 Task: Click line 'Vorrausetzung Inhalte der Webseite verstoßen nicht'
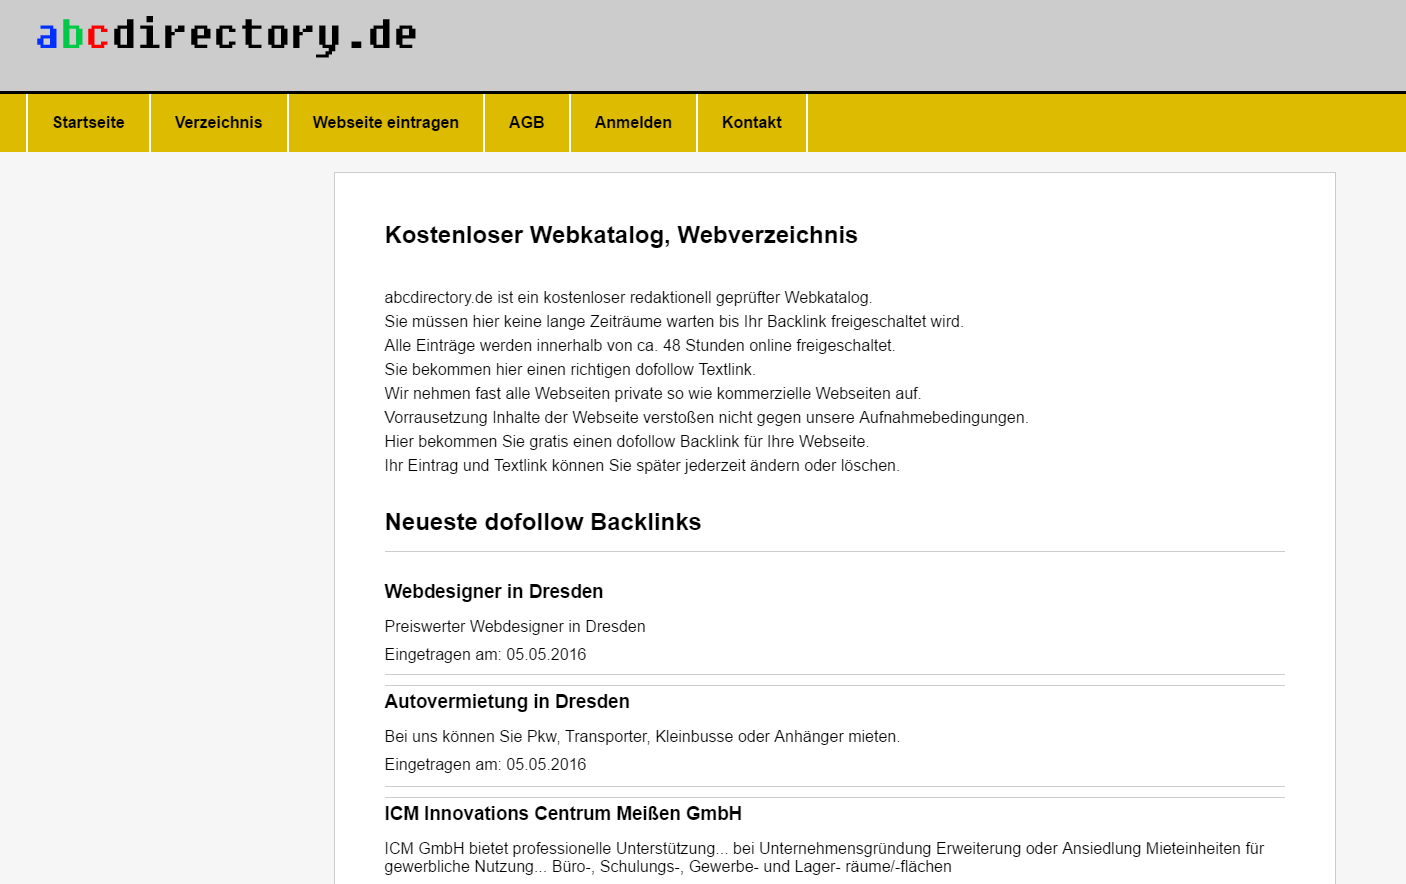(x=706, y=417)
